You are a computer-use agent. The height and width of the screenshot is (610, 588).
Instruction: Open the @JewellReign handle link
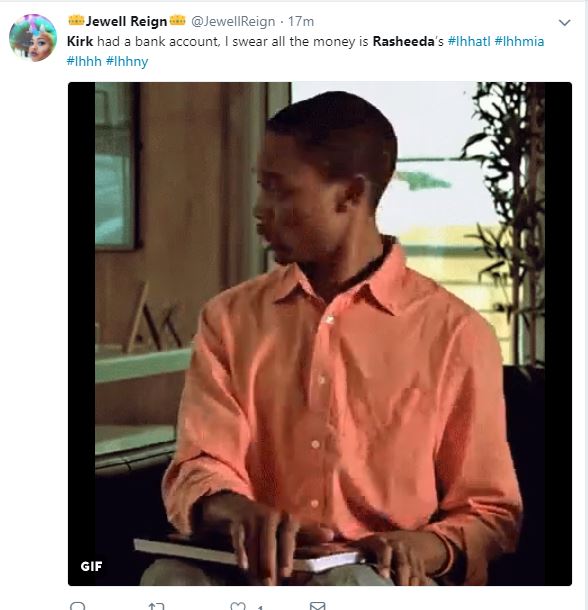[x=233, y=21]
